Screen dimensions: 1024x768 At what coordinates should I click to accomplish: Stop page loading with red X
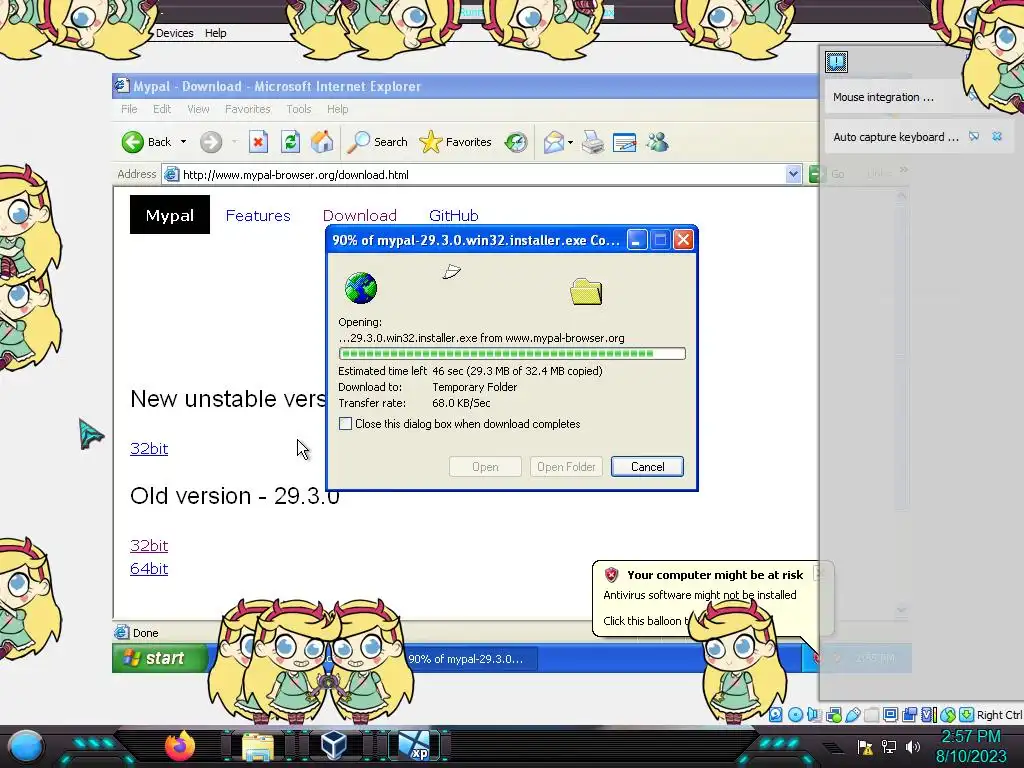coord(259,142)
